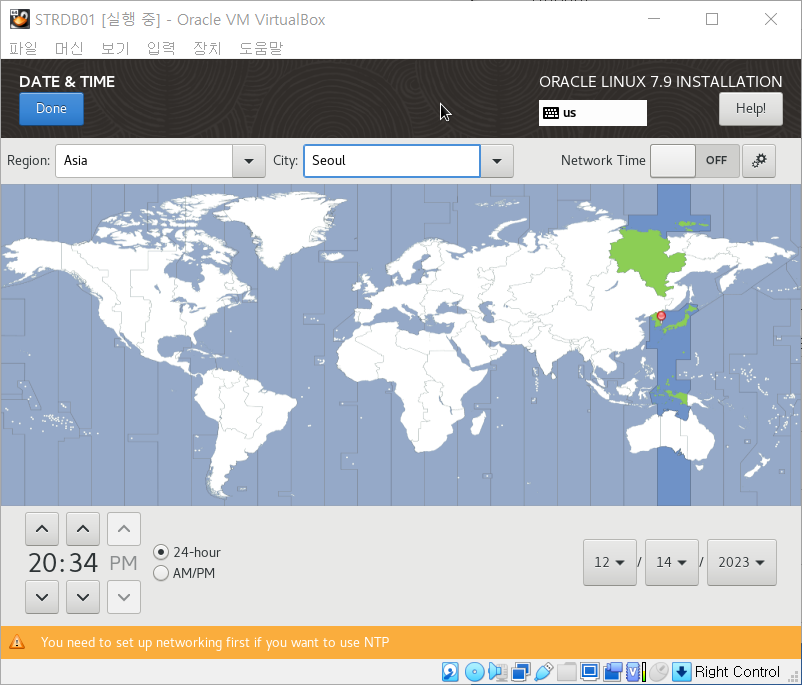Click the keyboard layout icon beside us
The height and width of the screenshot is (685, 802).
pyautogui.click(x=551, y=113)
